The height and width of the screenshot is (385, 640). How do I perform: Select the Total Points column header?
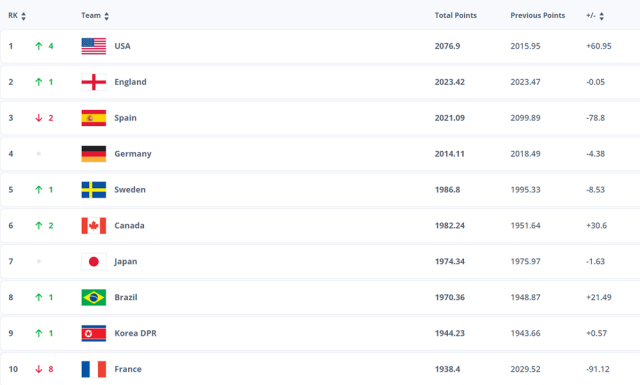click(456, 16)
